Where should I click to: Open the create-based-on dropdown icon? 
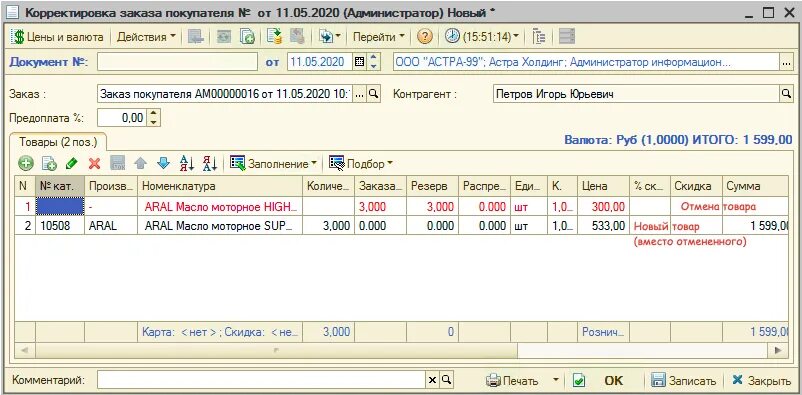click(x=329, y=37)
